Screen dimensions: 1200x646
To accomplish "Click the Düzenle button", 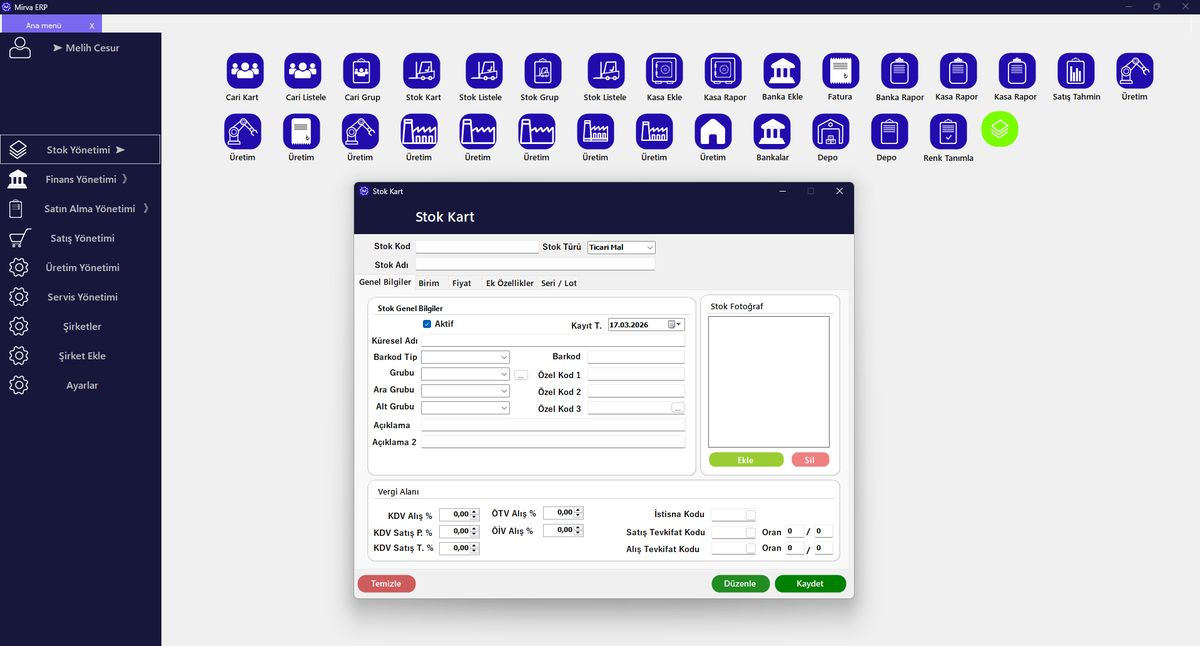I will pos(741,583).
